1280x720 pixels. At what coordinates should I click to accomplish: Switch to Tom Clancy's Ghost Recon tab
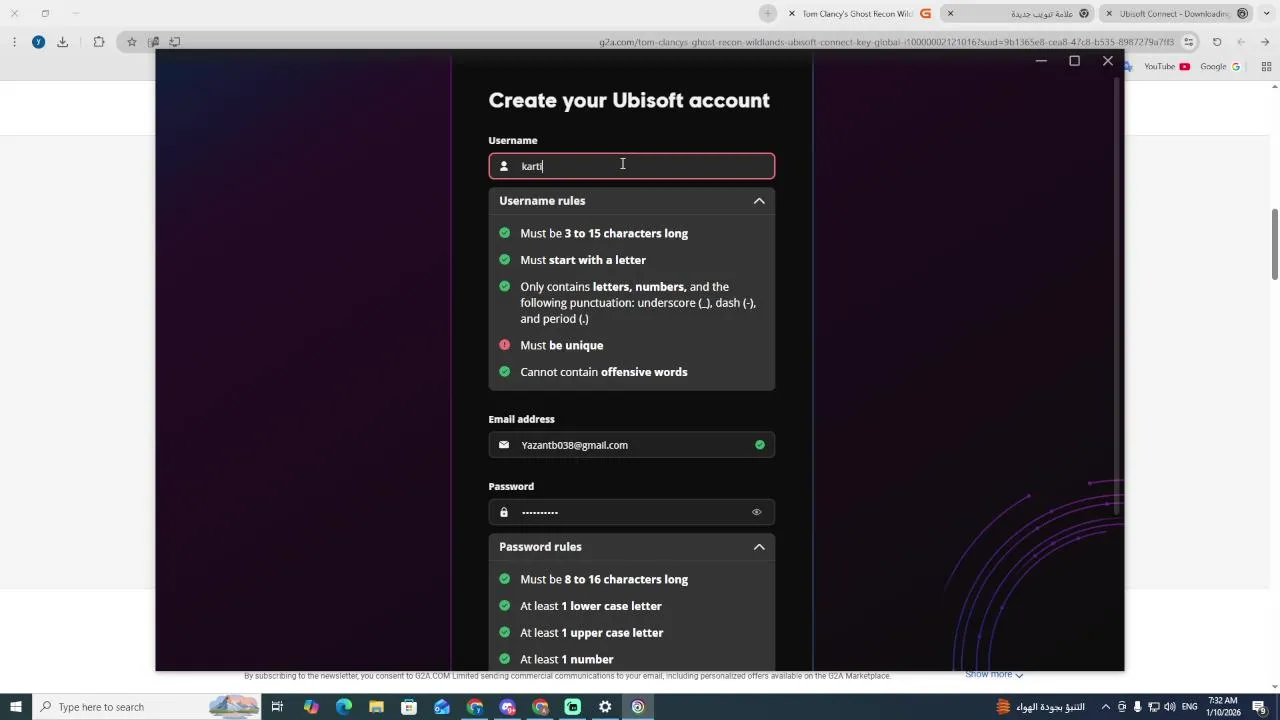[x=859, y=14]
